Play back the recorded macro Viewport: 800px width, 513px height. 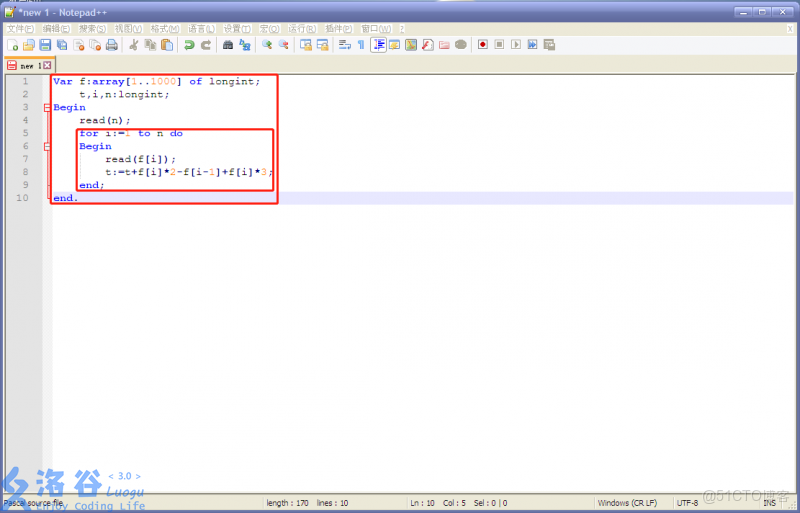point(516,45)
